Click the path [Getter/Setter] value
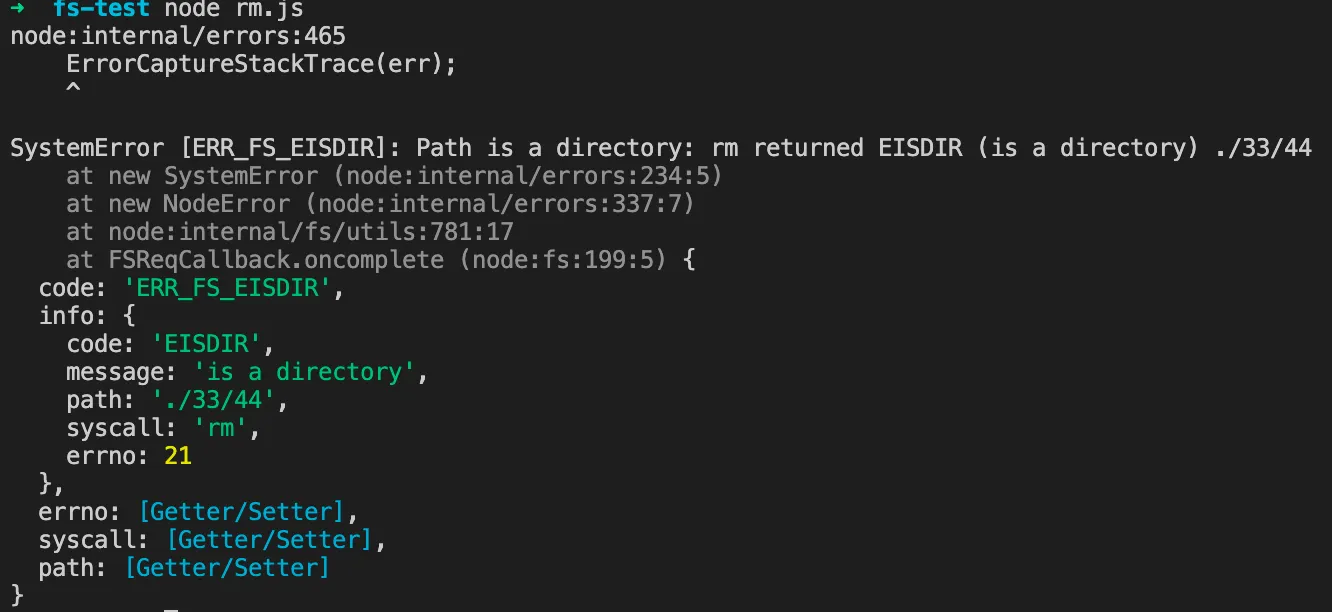1332x612 pixels. pos(227,568)
